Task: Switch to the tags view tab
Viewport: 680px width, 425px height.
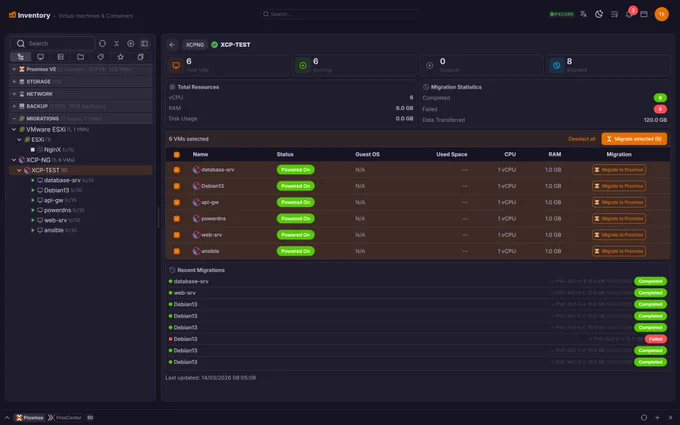Action: coord(100,57)
